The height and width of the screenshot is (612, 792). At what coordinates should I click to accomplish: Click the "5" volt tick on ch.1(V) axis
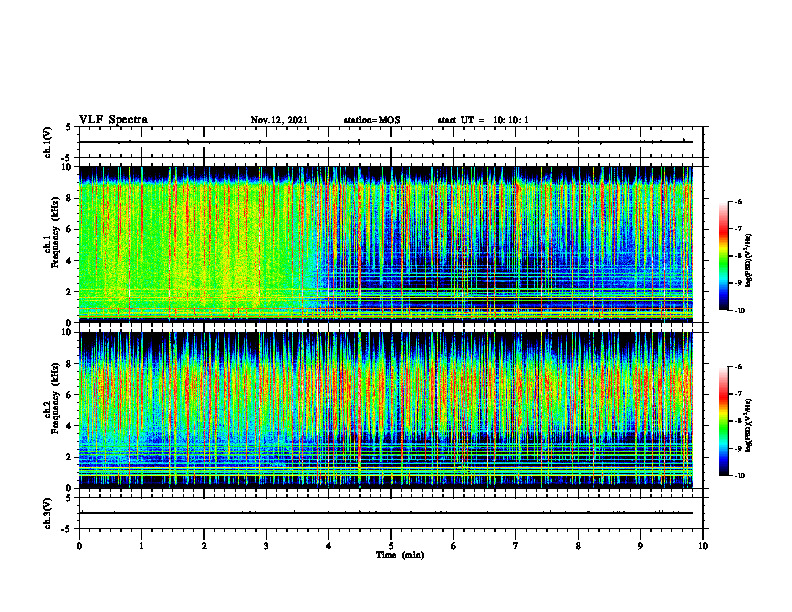tap(69, 127)
